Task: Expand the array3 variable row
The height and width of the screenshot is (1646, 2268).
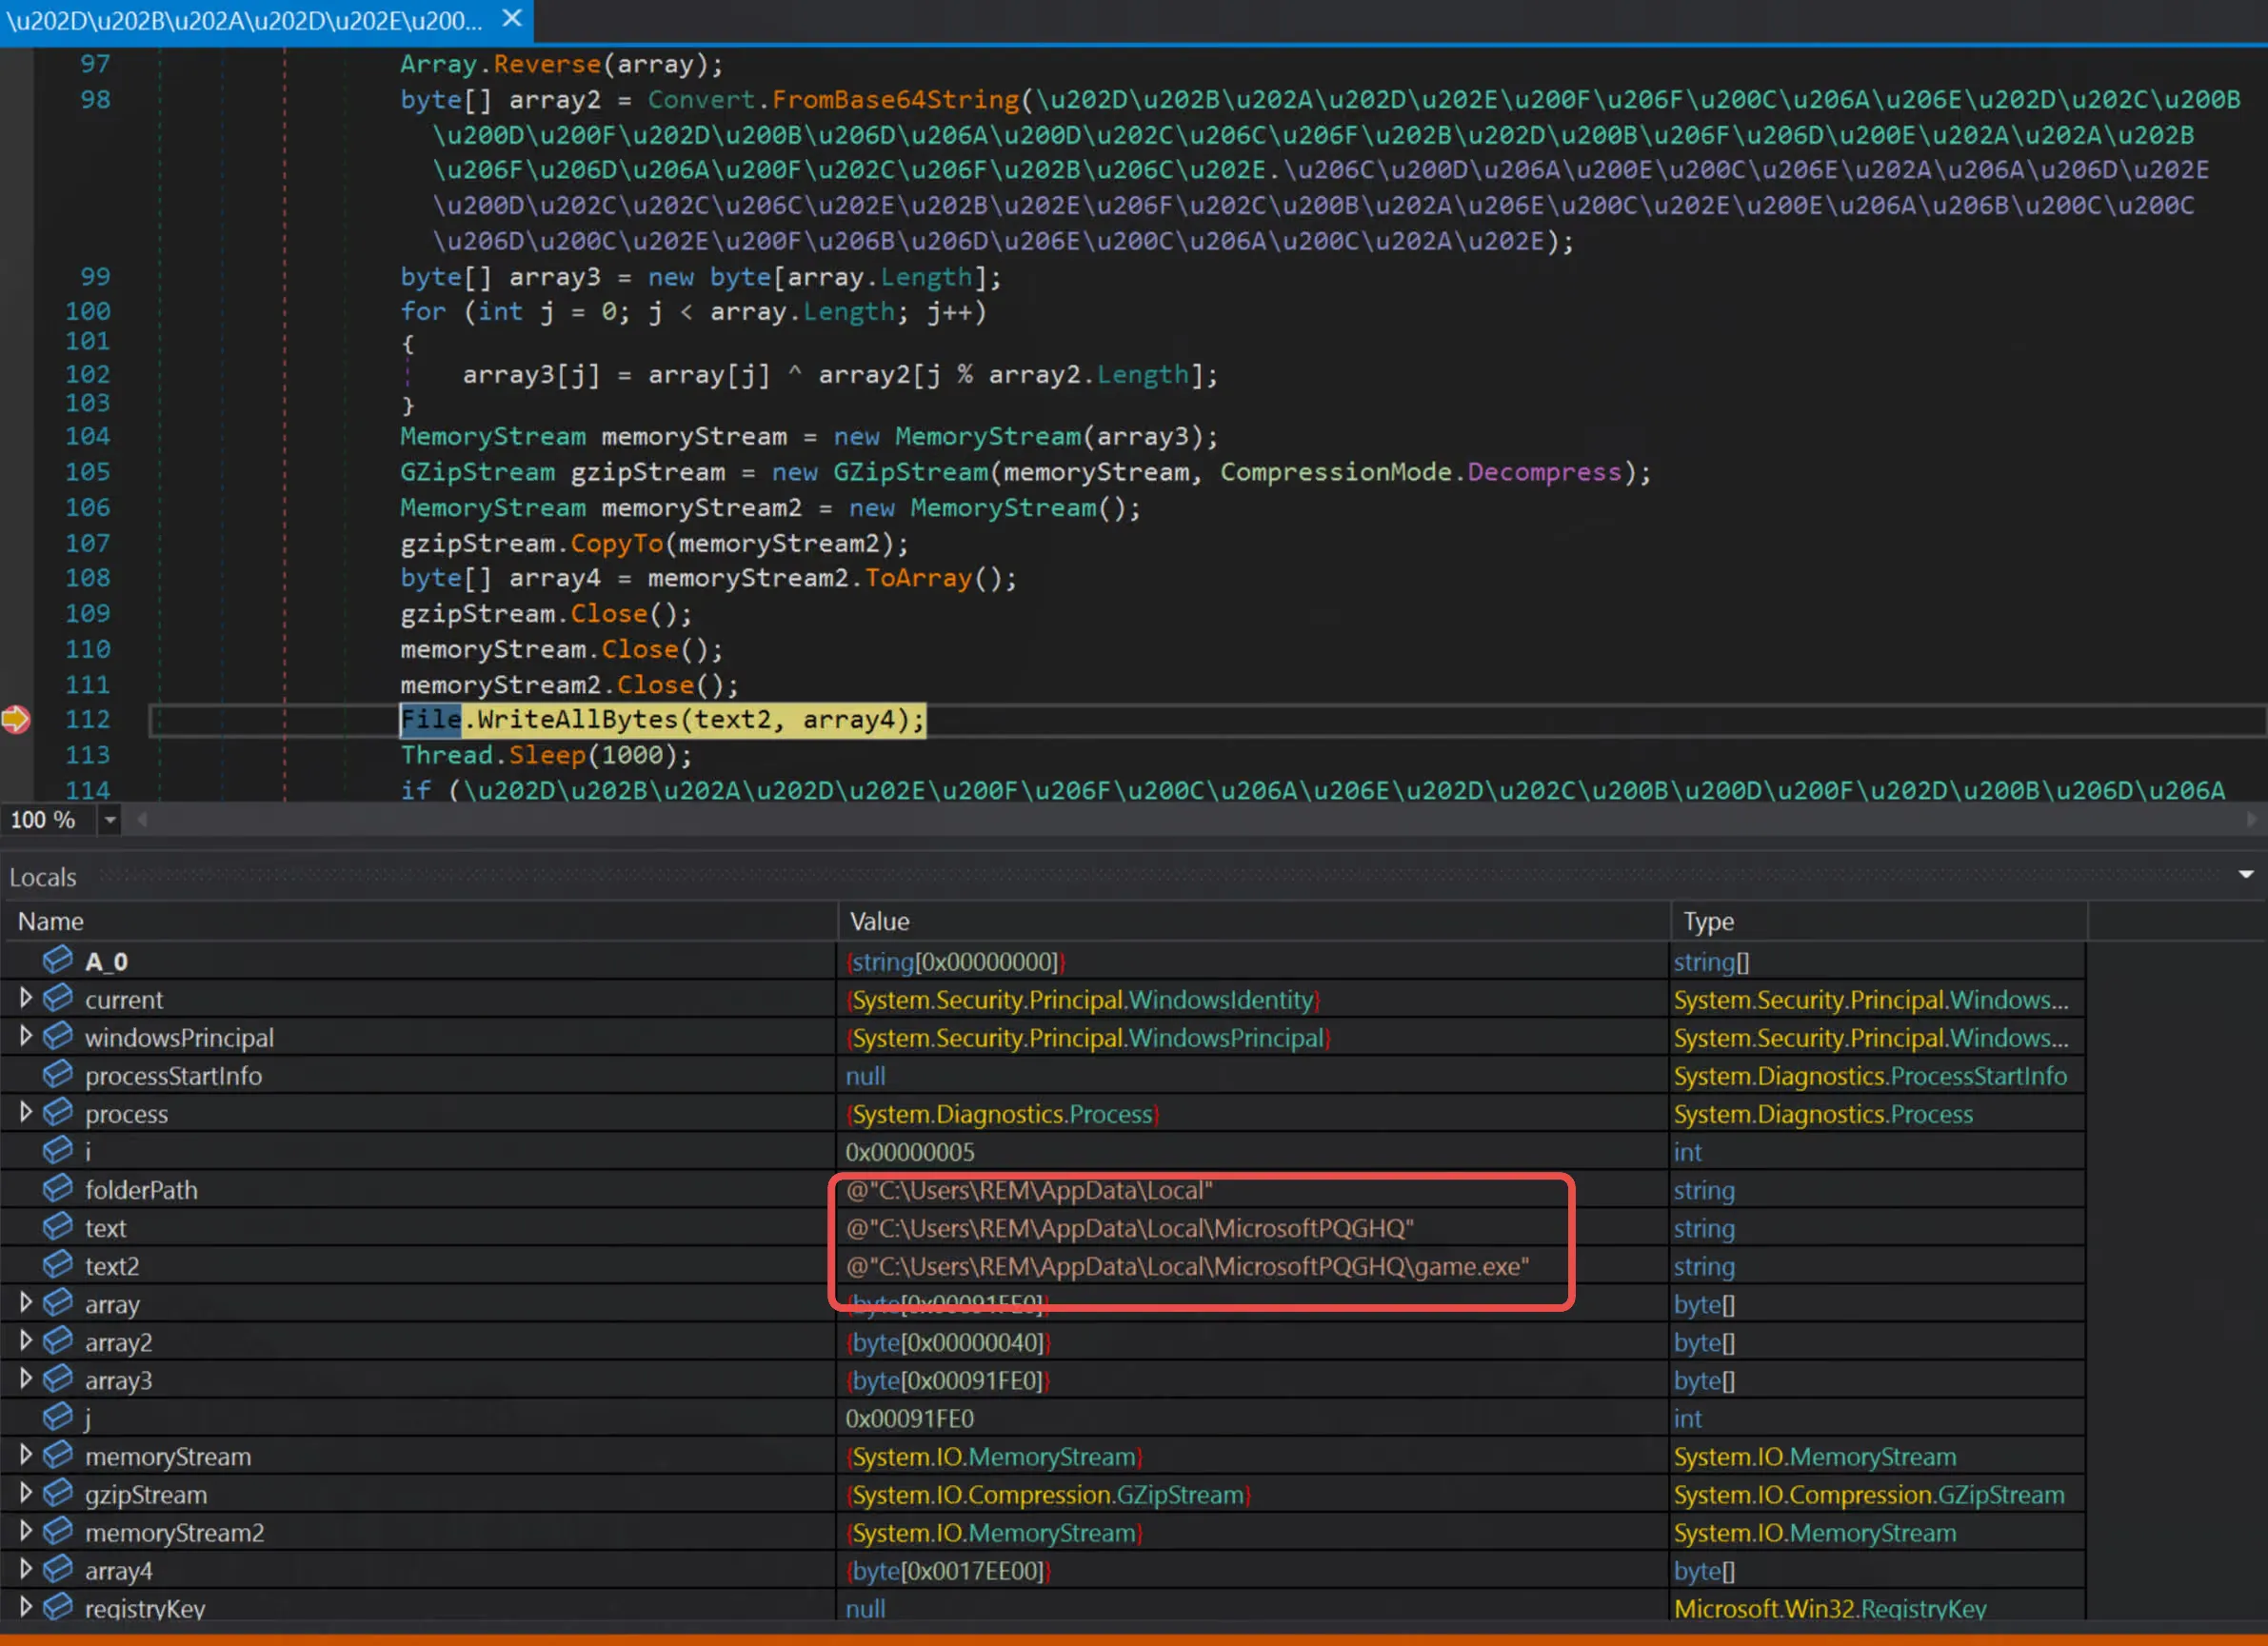Action: (25, 1378)
